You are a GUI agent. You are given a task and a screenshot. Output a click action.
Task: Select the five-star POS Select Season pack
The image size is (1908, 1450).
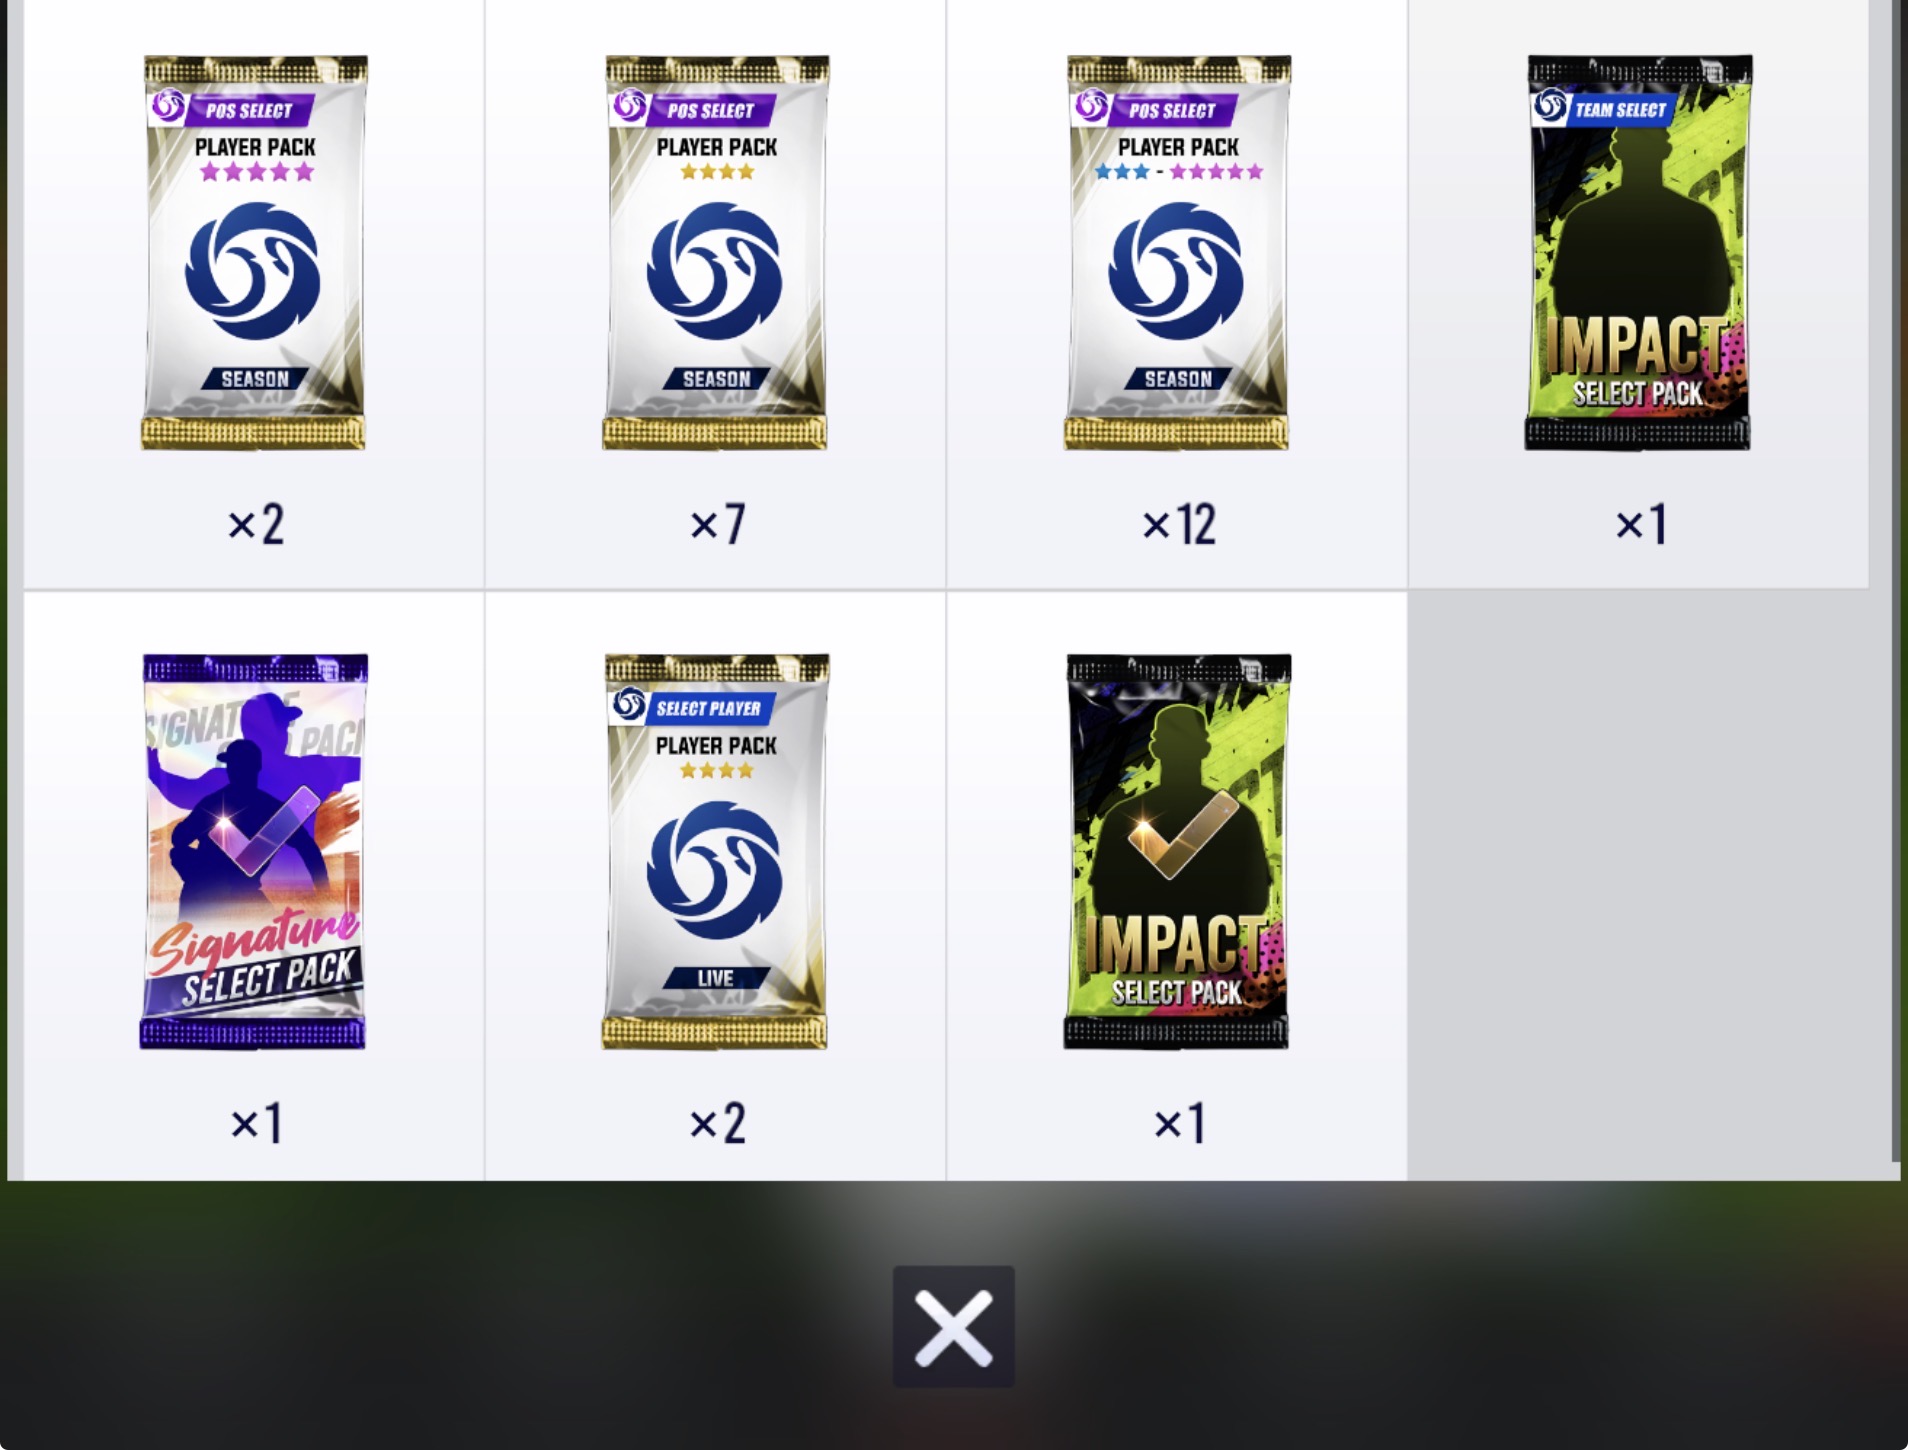click(x=254, y=252)
